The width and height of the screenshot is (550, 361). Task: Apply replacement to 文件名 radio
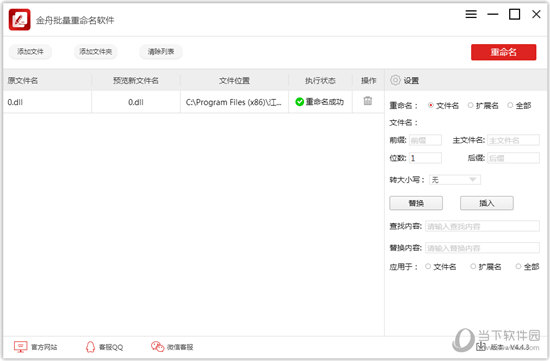[x=428, y=266]
